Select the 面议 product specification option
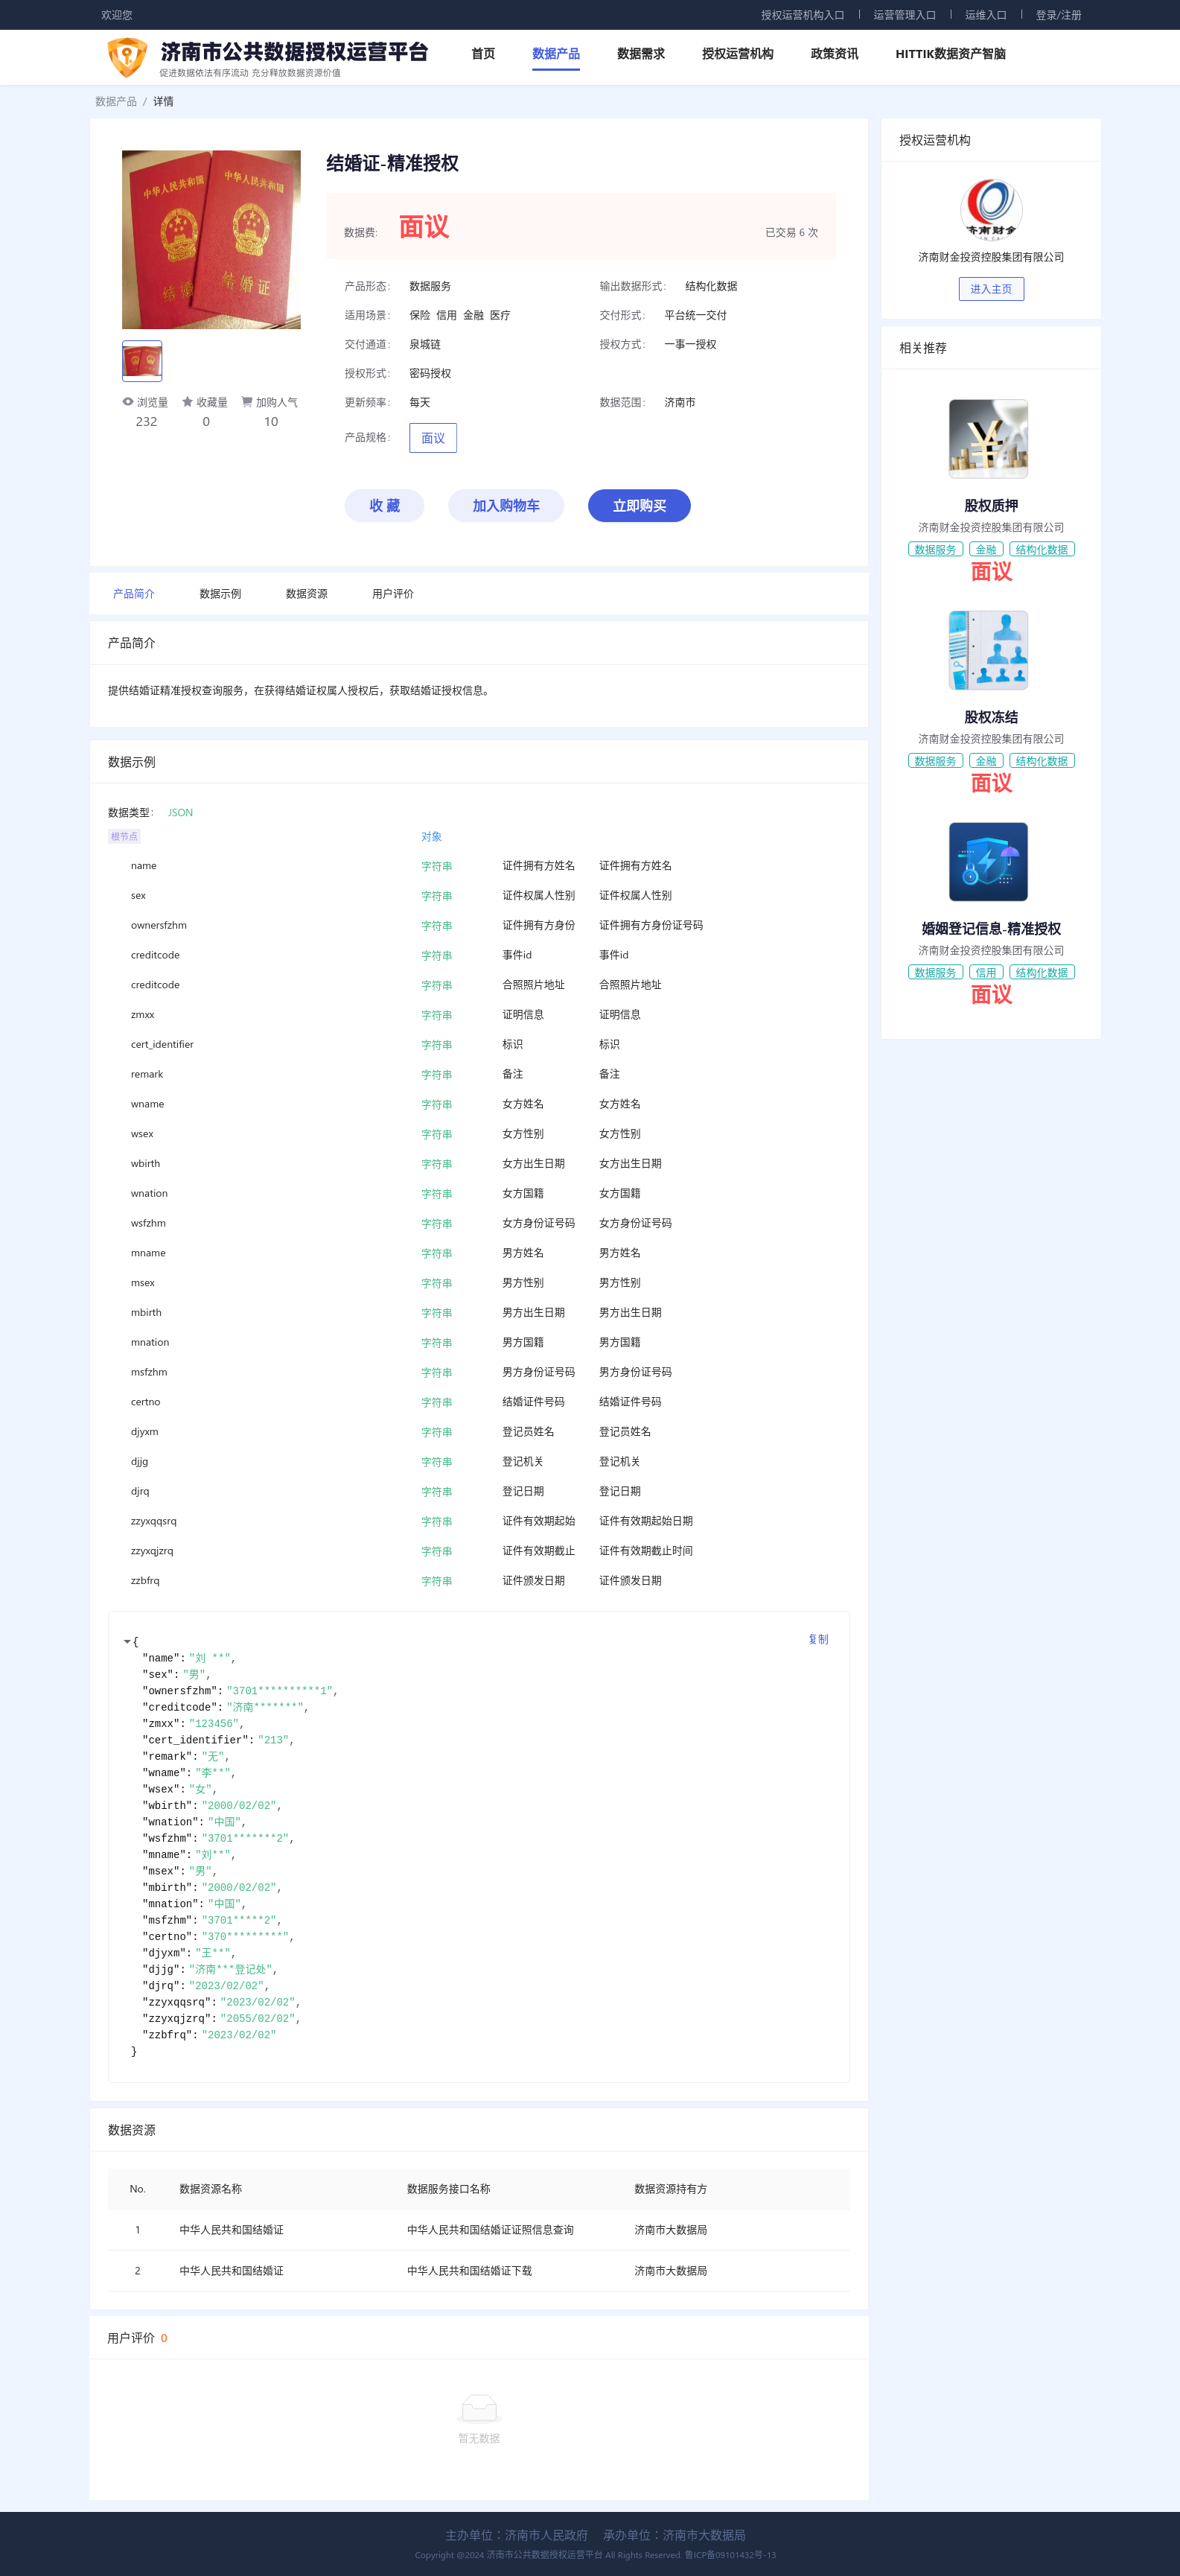The width and height of the screenshot is (1180, 2576). 433,438
